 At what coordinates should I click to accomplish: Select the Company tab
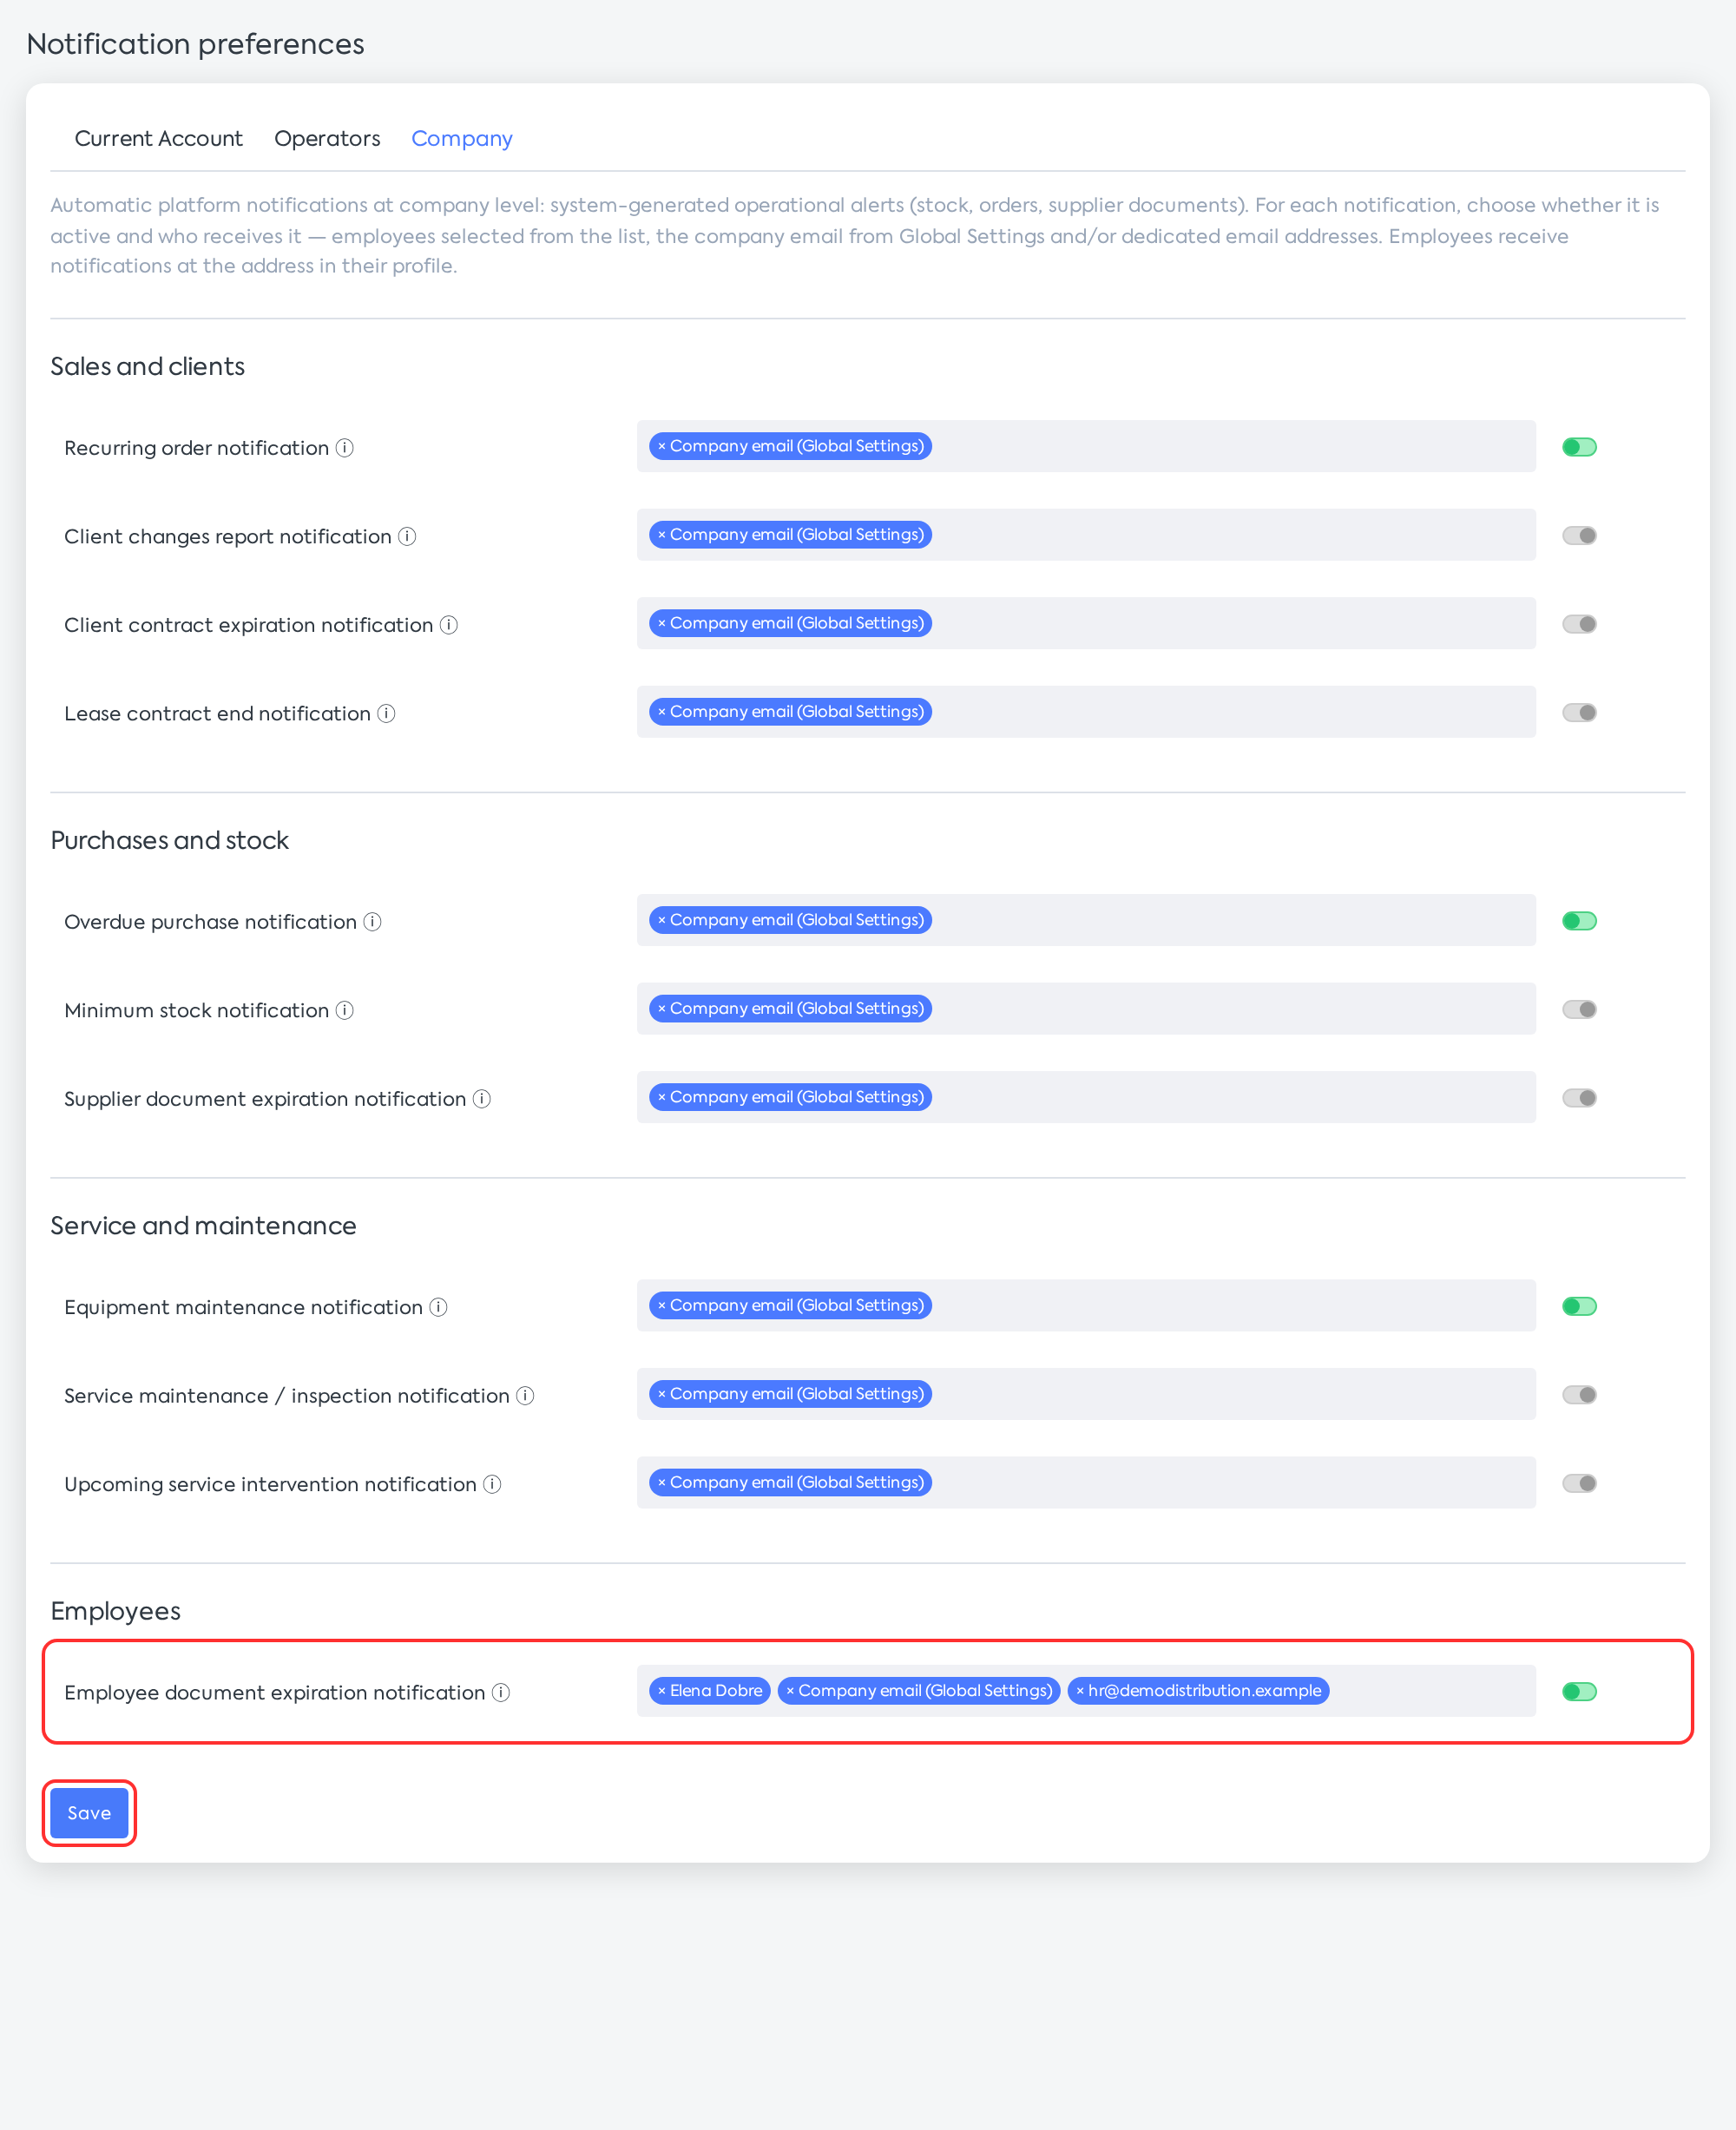[462, 139]
